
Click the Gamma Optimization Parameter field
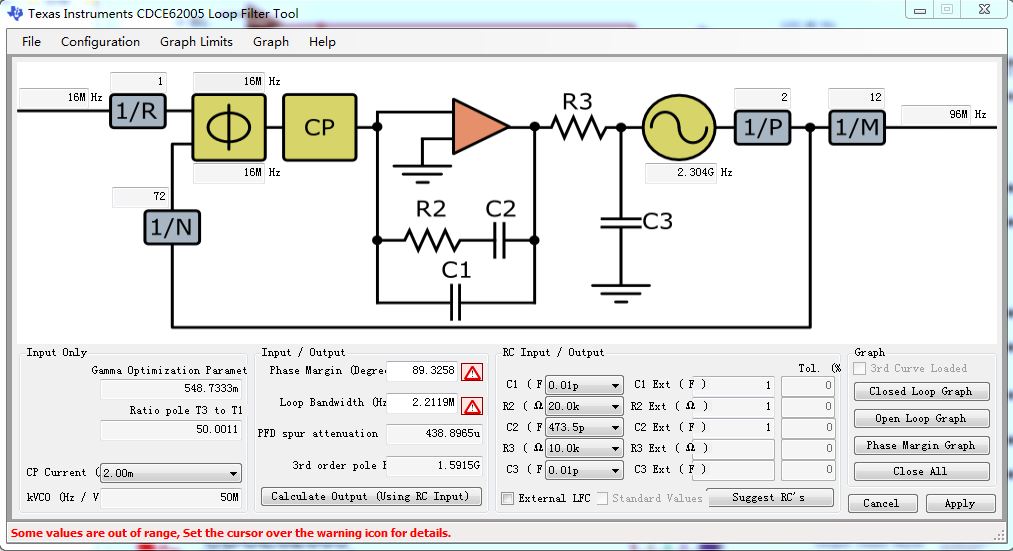pos(172,389)
